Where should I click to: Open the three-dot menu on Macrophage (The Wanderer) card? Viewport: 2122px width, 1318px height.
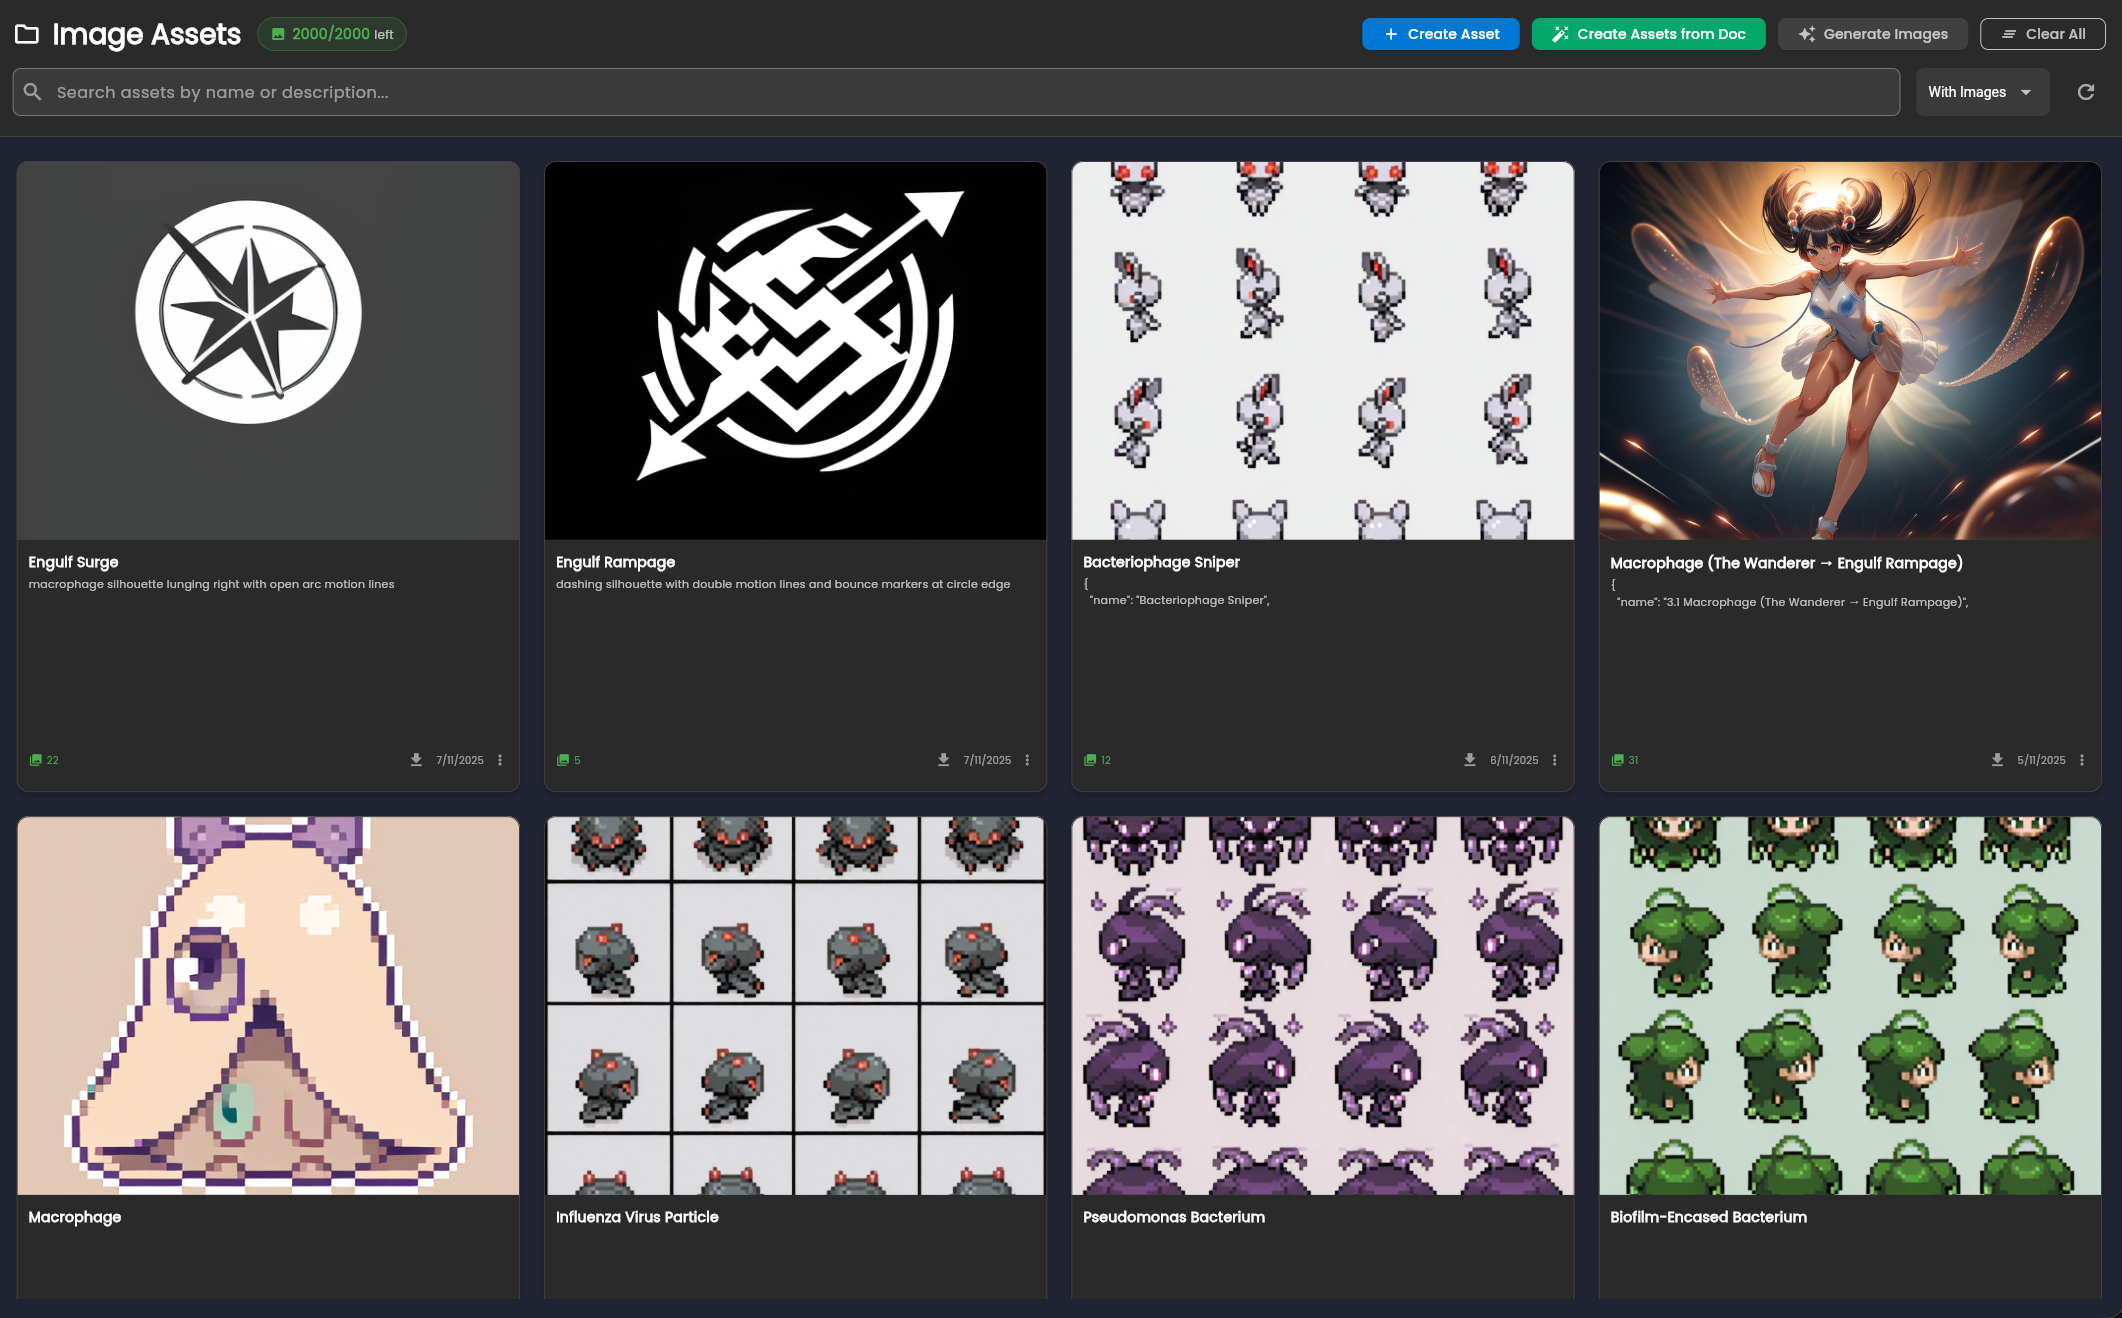pyautogui.click(x=2082, y=760)
